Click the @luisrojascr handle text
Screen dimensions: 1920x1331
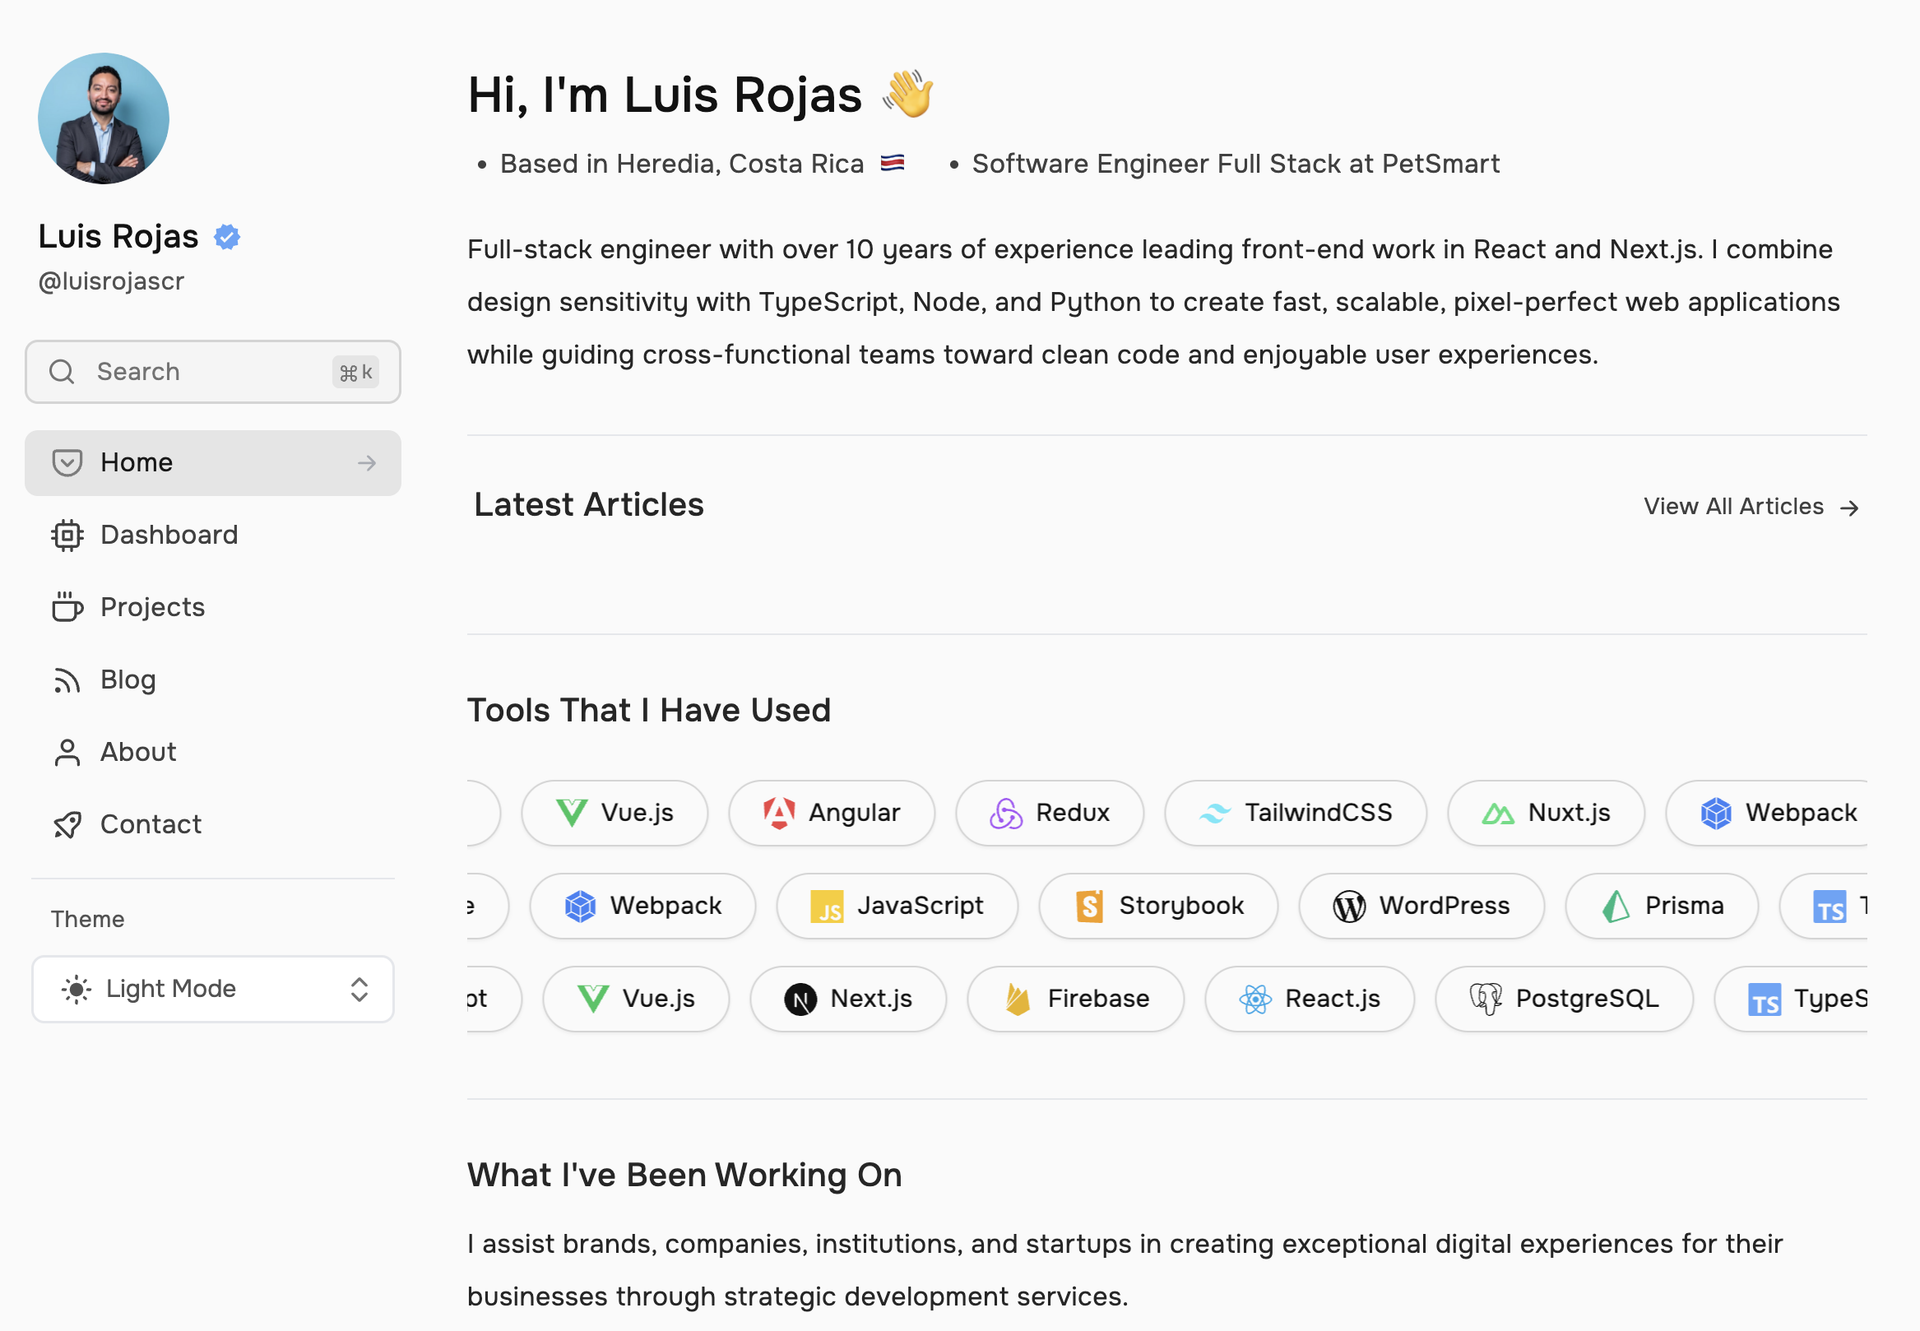pyautogui.click(x=111, y=281)
